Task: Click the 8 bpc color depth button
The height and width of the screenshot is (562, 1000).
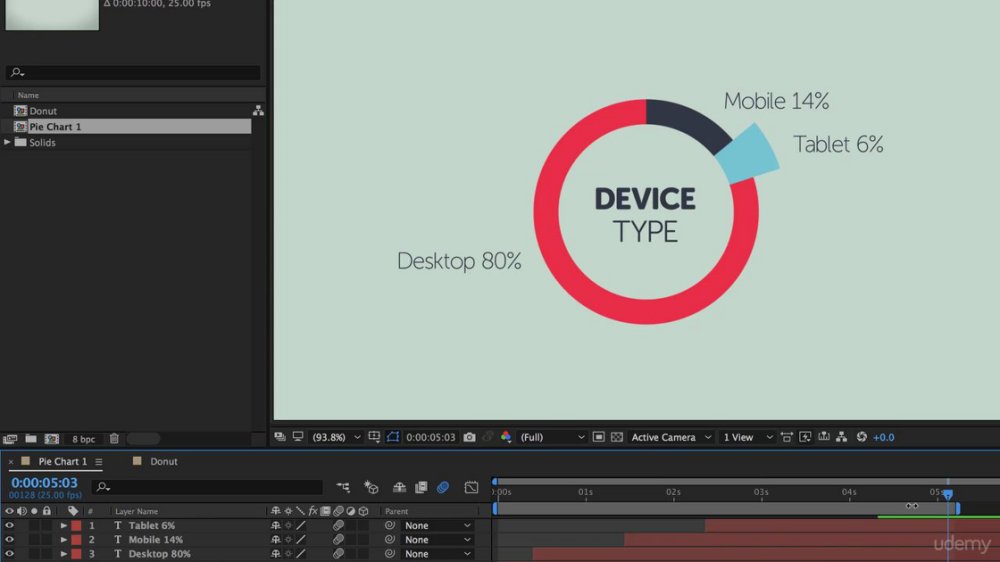Action: click(84, 439)
